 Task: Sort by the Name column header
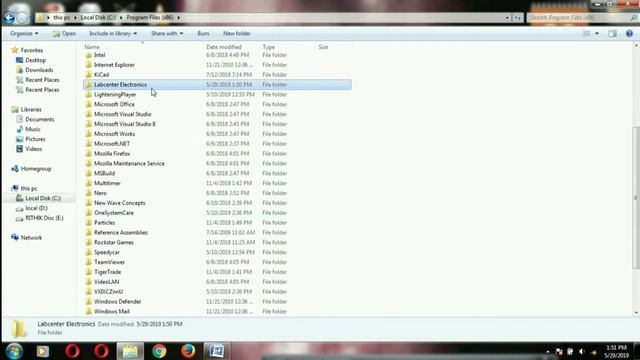tap(92, 47)
